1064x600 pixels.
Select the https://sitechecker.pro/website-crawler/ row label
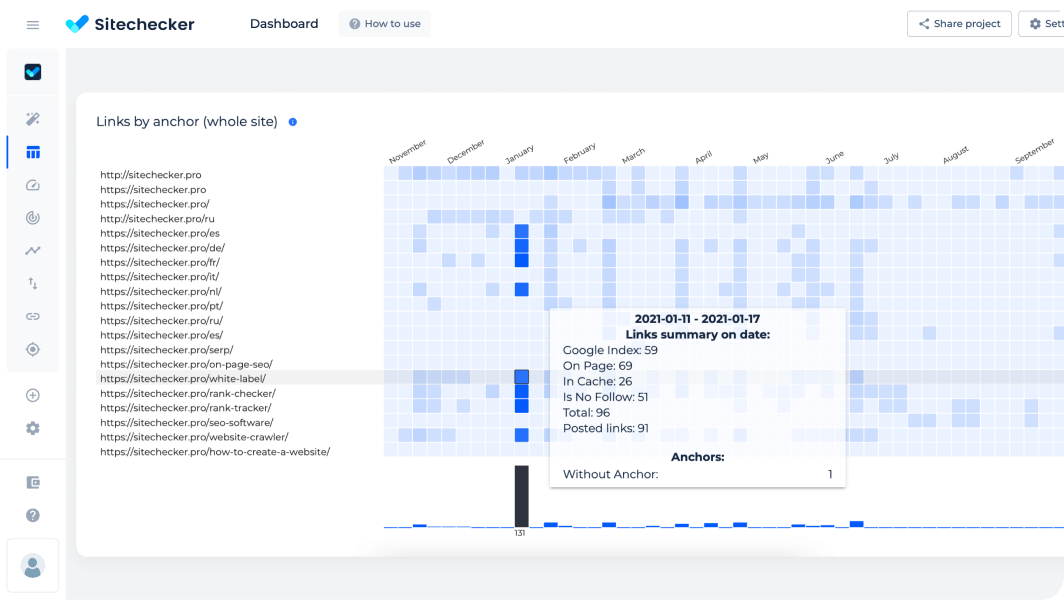(194, 437)
